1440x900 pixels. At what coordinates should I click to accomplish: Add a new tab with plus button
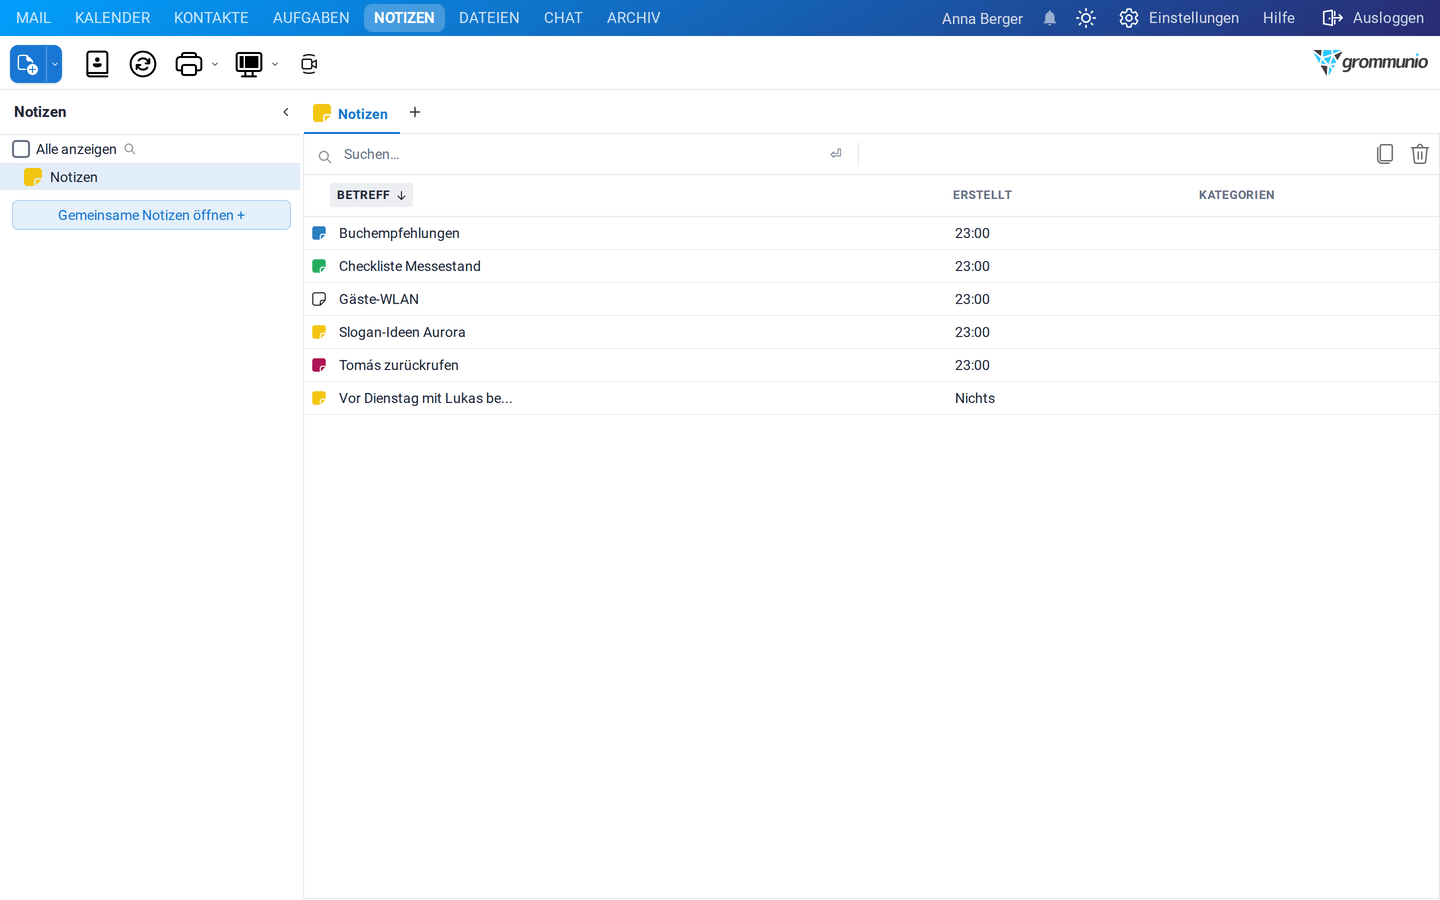pyautogui.click(x=415, y=112)
